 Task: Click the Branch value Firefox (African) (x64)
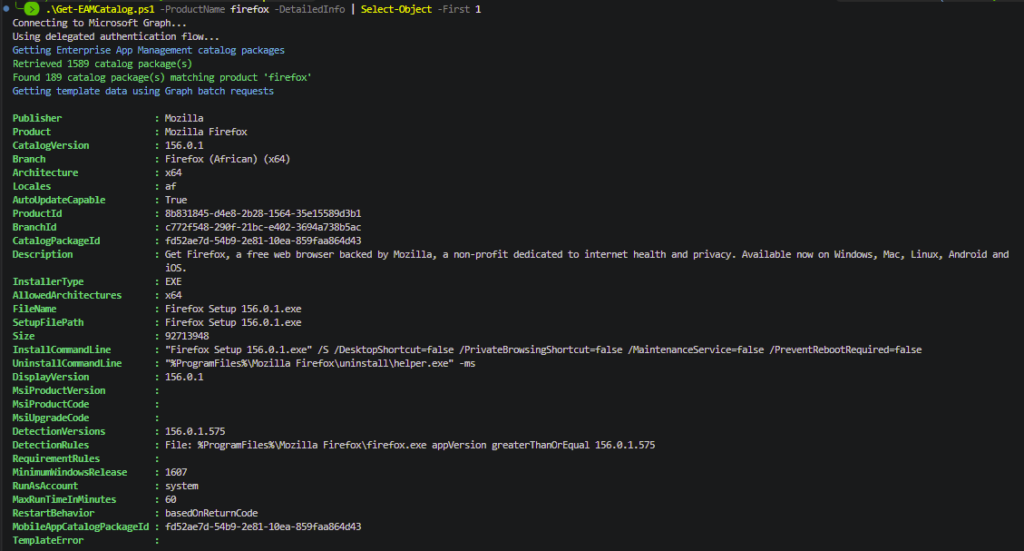click(x=227, y=159)
